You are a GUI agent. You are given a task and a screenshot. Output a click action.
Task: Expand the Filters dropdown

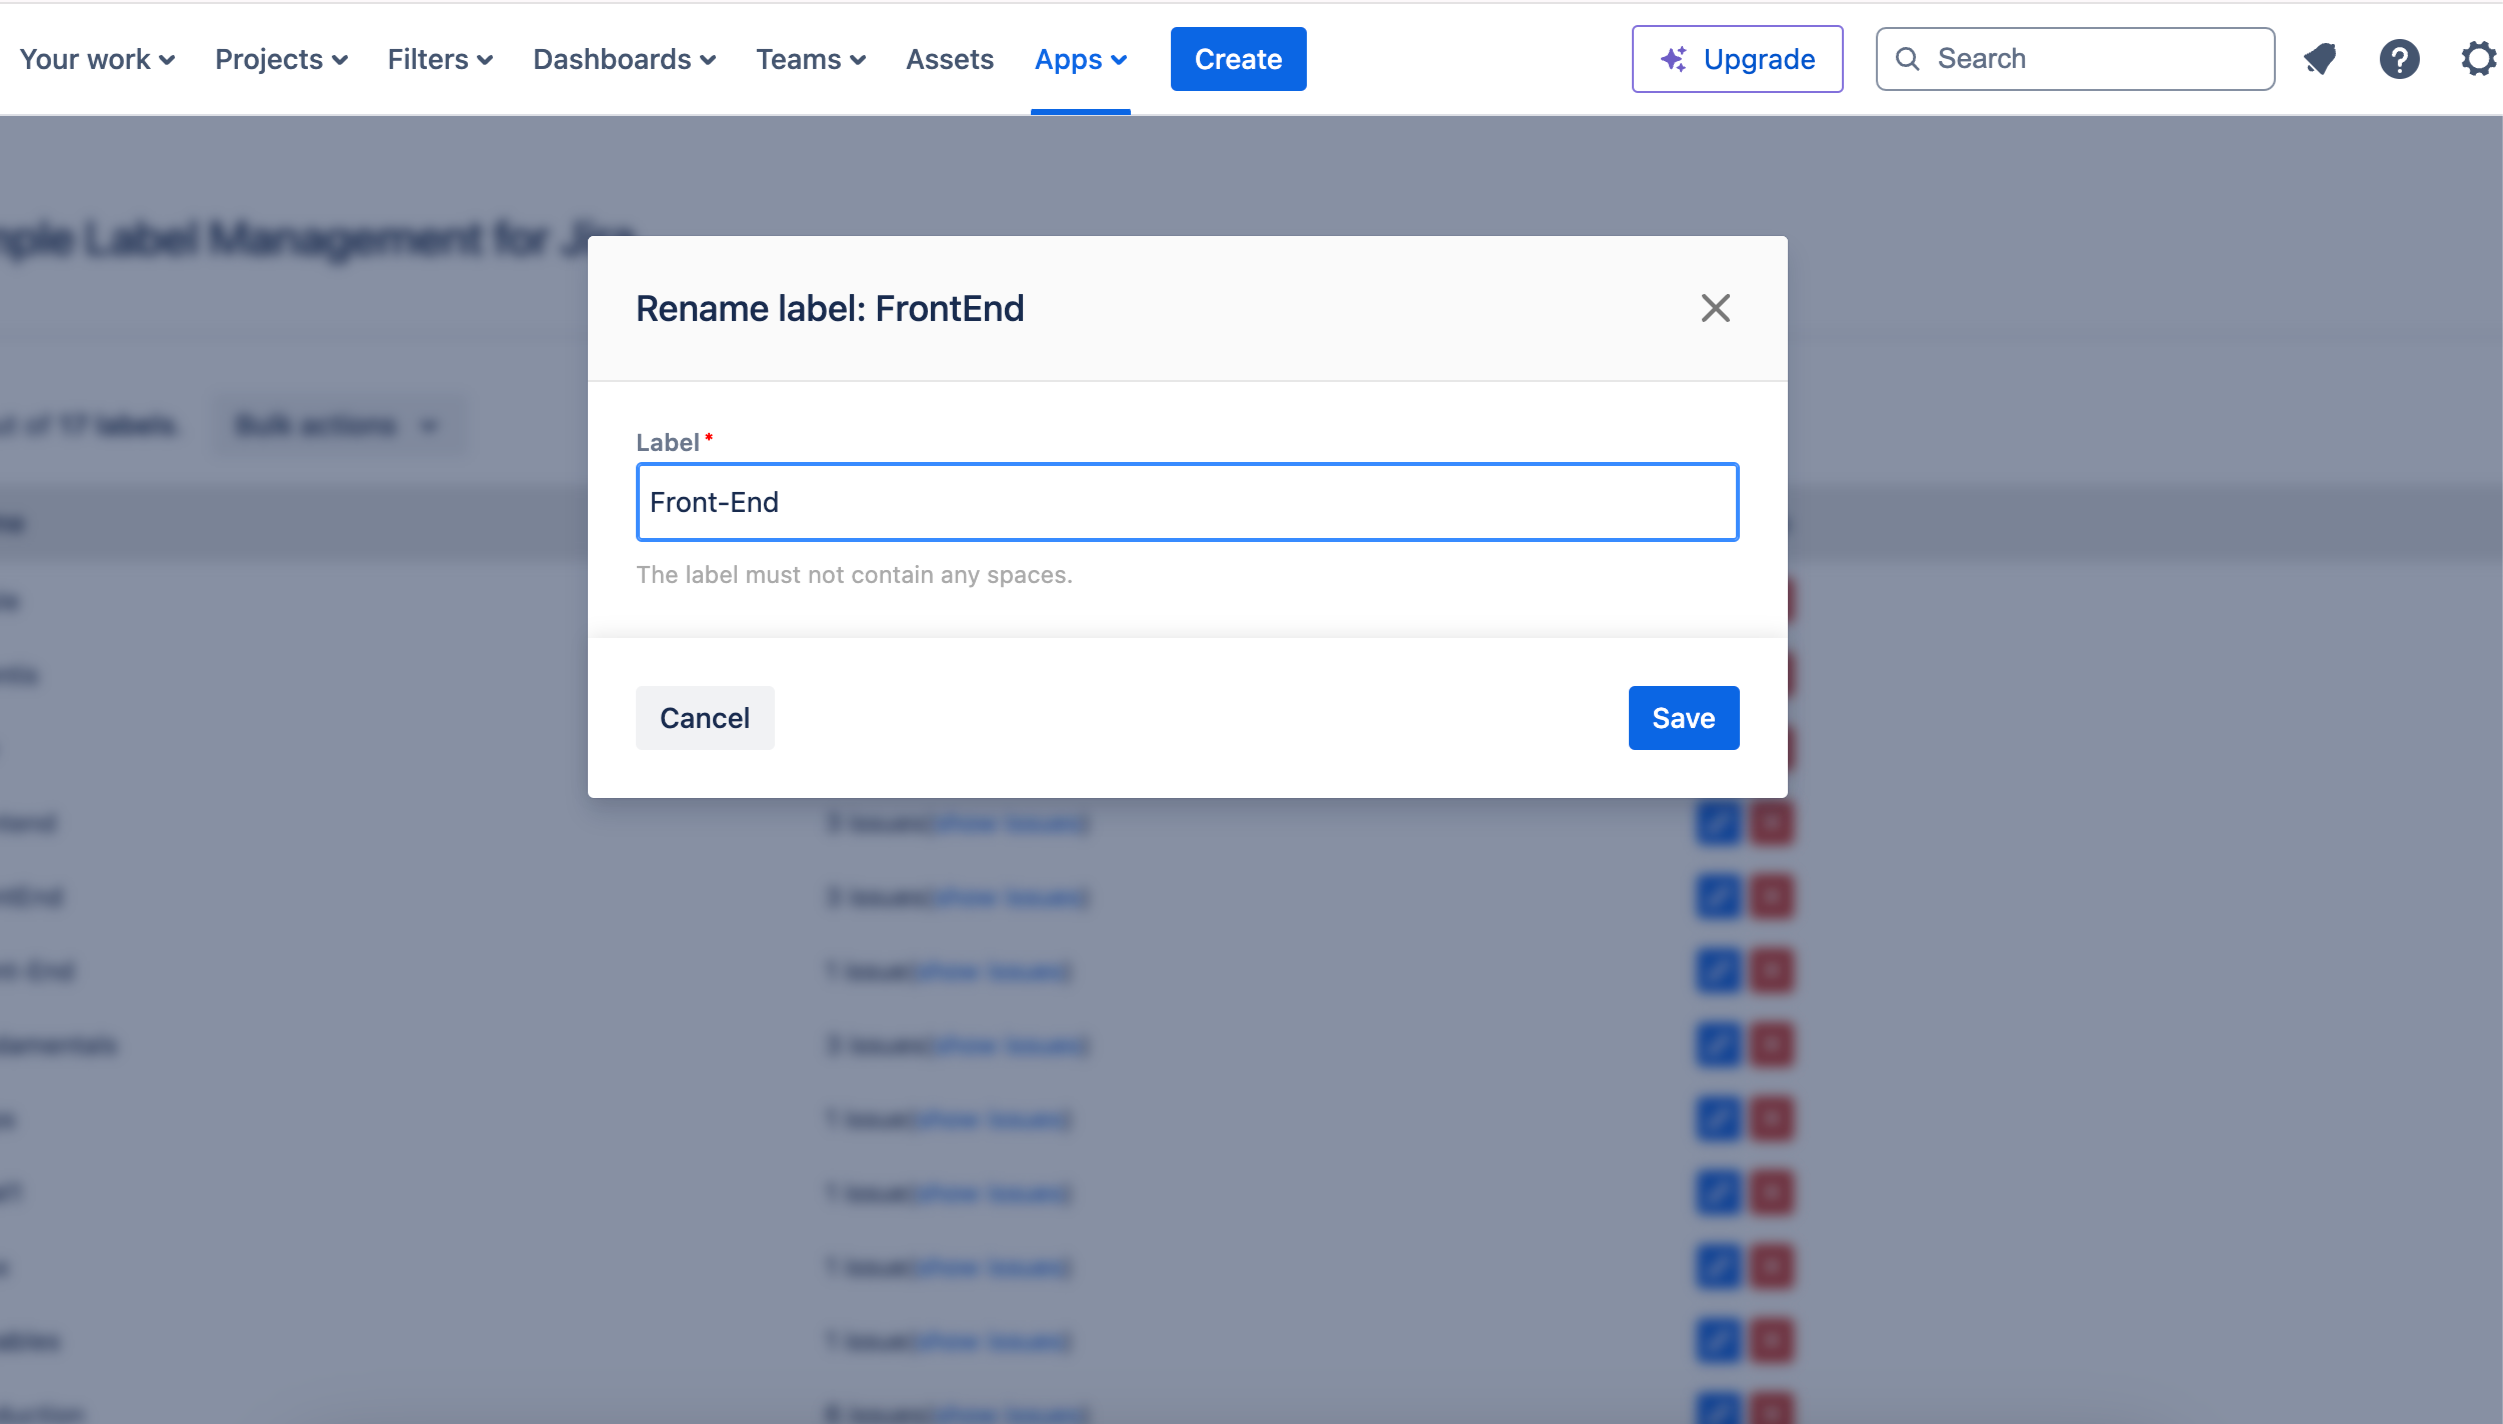[x=440, y=59]
